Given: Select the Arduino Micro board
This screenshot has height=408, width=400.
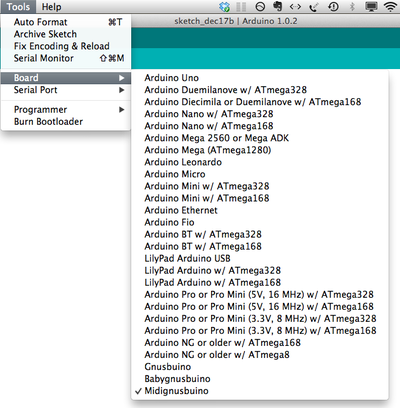Looking at the screenshot, I should pyautogui.click(x=260, y=174).
